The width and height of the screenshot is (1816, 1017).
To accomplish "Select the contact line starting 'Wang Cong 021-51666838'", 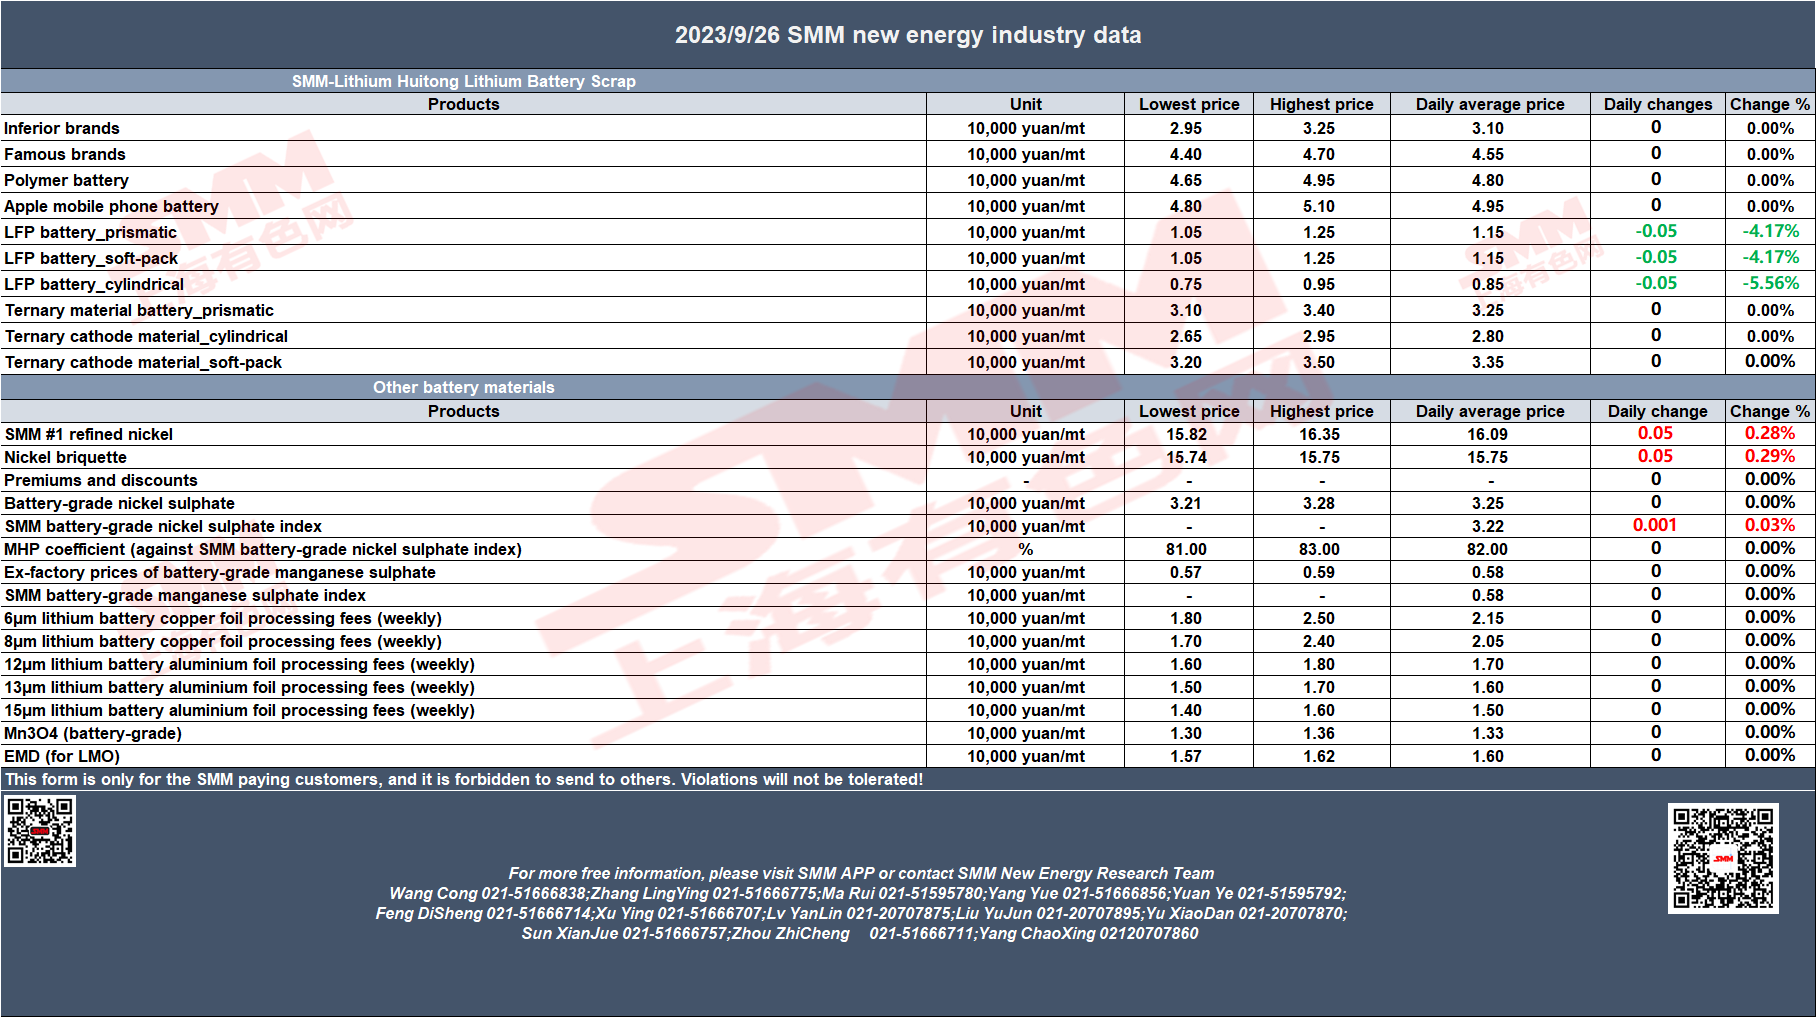I will [x=868, y=893].
